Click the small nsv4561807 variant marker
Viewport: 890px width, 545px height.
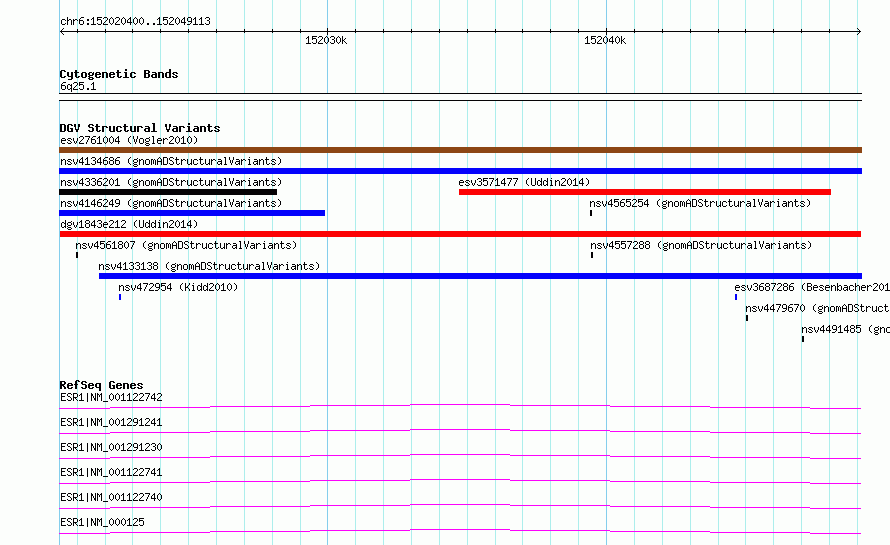[x=77, y=255]
